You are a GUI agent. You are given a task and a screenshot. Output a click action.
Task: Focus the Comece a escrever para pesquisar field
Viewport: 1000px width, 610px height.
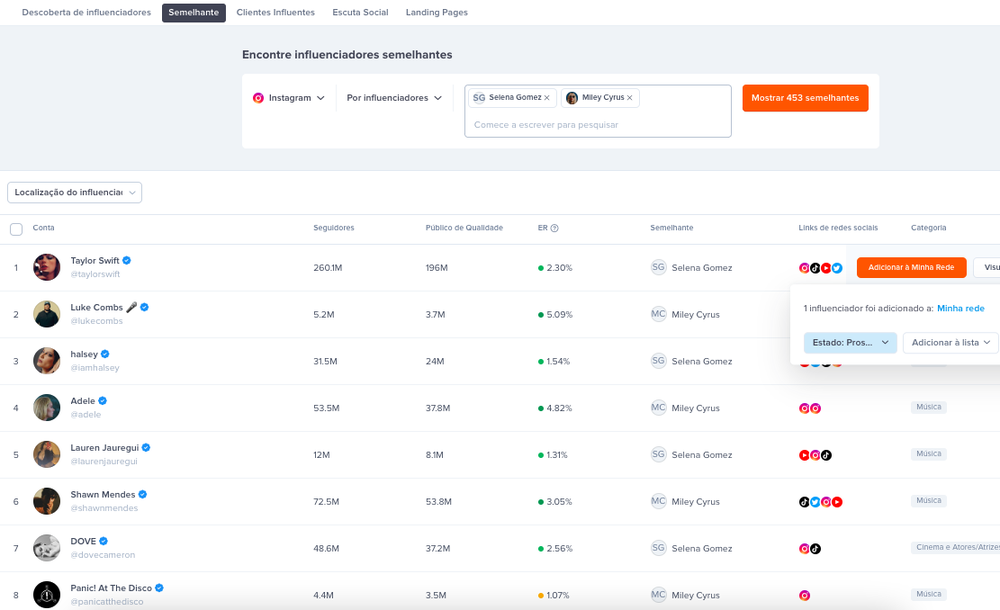point(598,125)
